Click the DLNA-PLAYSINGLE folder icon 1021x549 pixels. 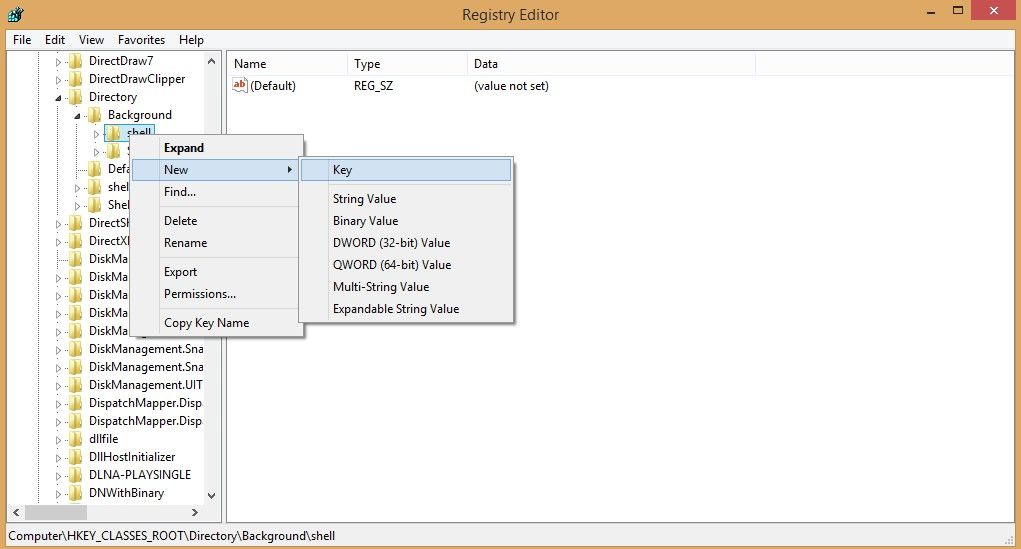(76, 475)
